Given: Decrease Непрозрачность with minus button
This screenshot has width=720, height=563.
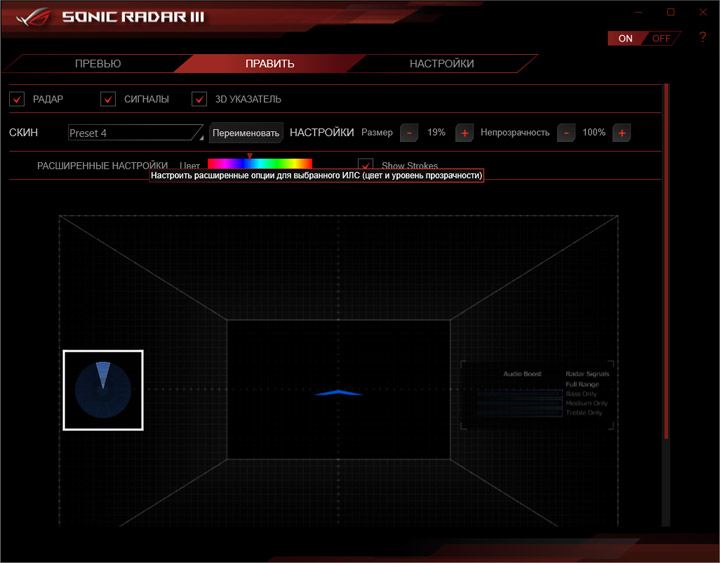Looking at the screenshot, I should [x=566, y=133].
